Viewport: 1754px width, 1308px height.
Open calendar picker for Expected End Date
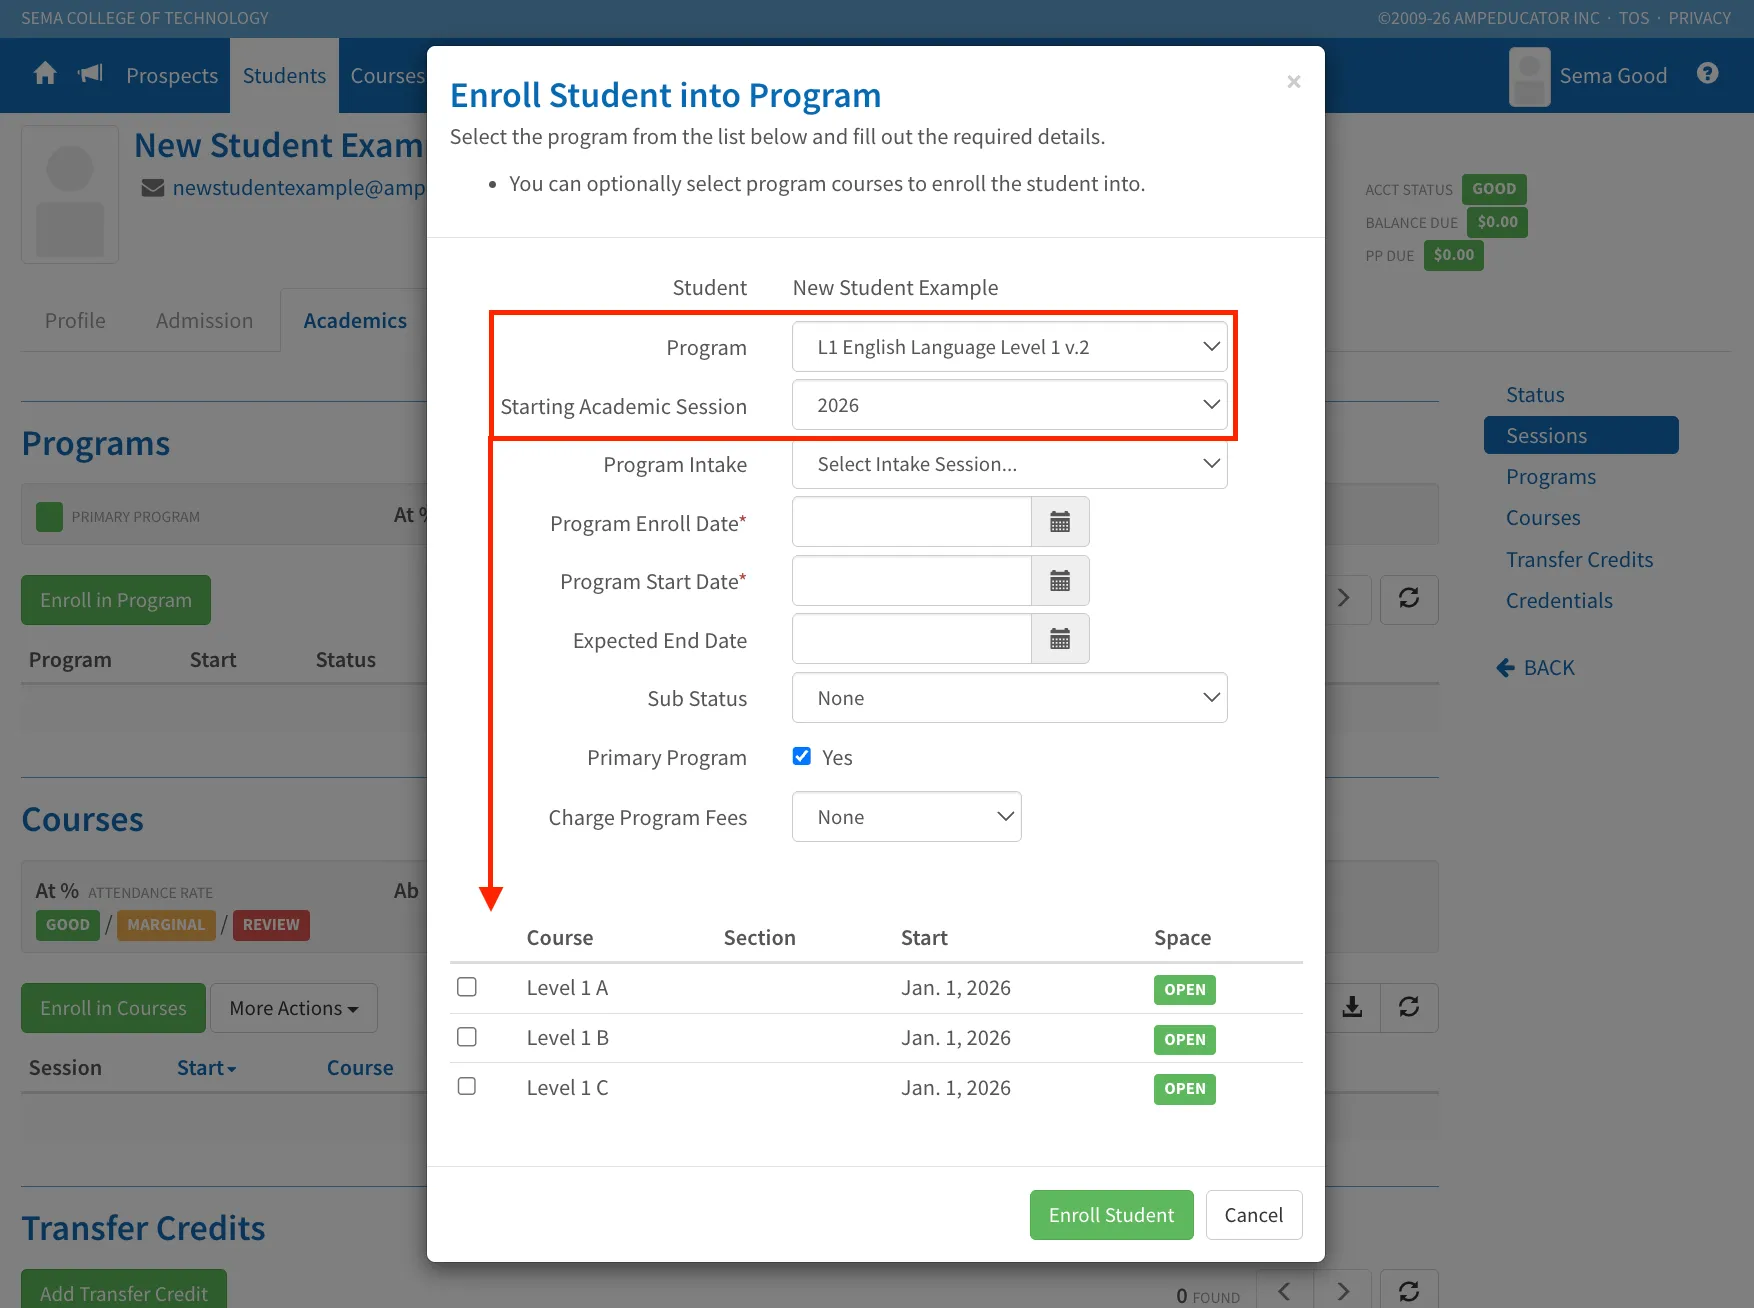[1060, 639]
